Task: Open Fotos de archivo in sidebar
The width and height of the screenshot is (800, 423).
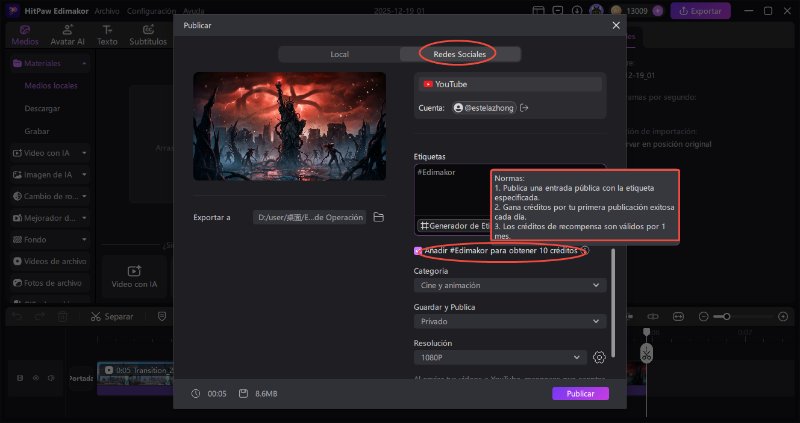Action: click(x=49, y=283)
